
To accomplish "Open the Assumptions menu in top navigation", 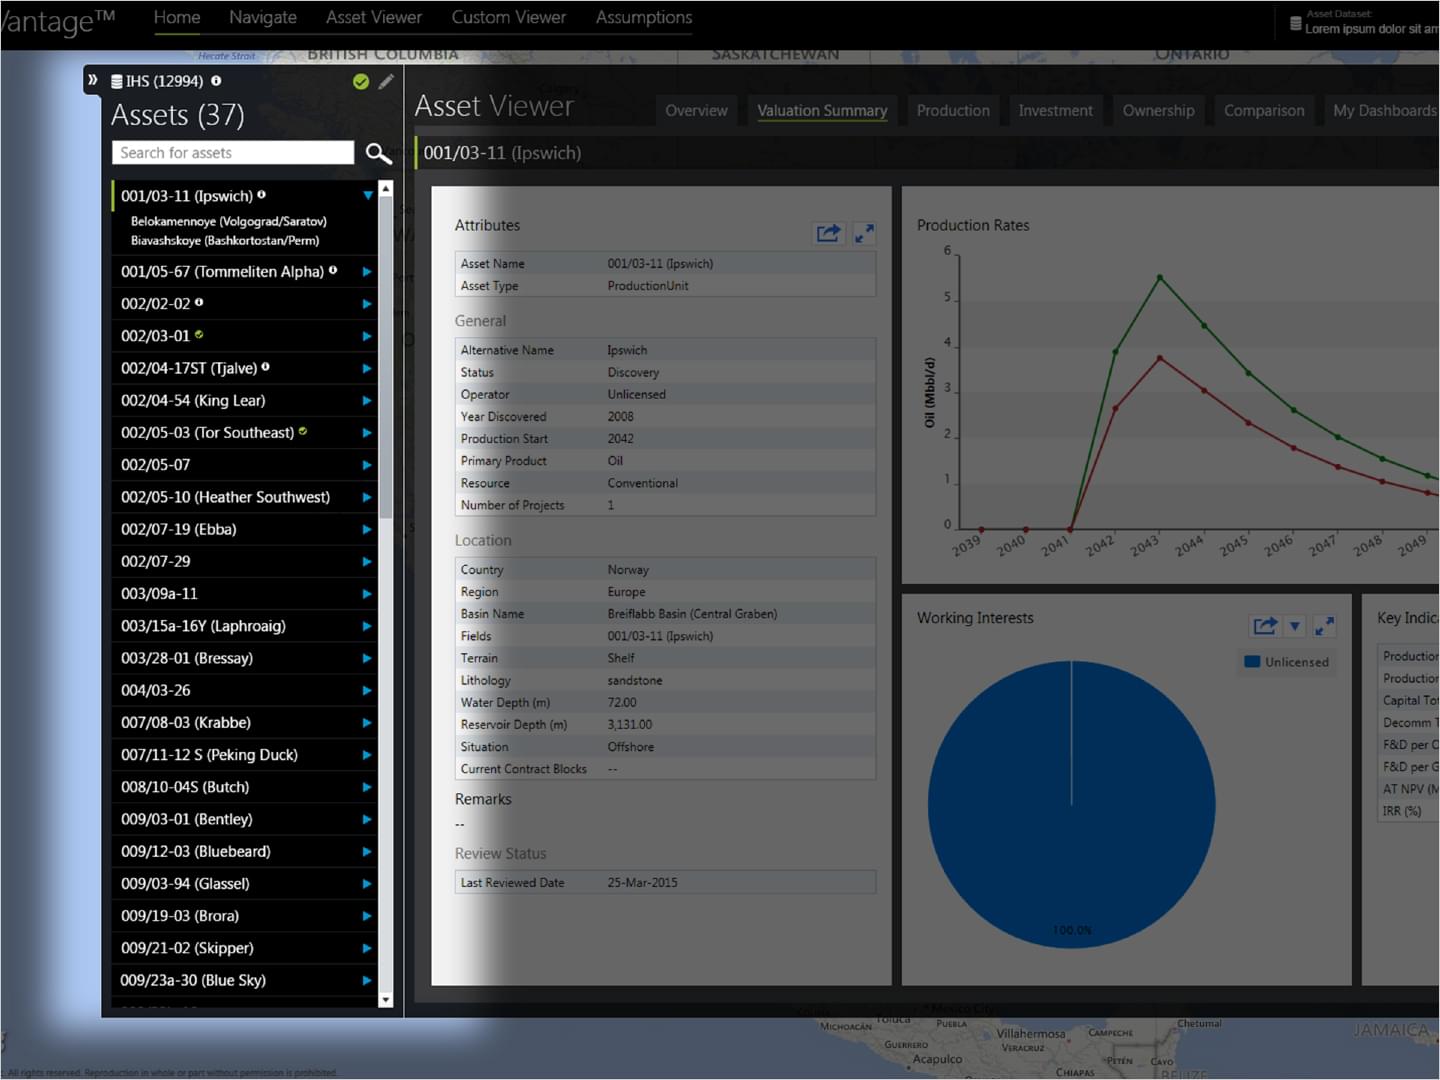I will point(643,18).
